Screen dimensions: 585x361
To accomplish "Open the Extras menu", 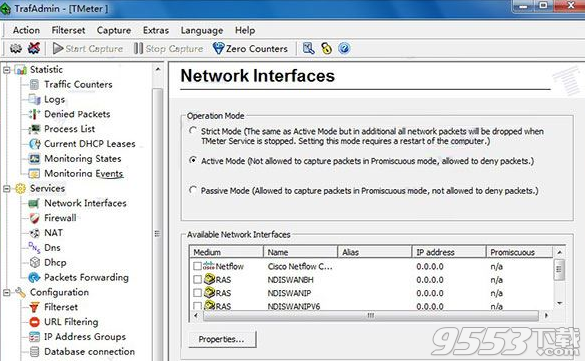I will coord(156,30).
